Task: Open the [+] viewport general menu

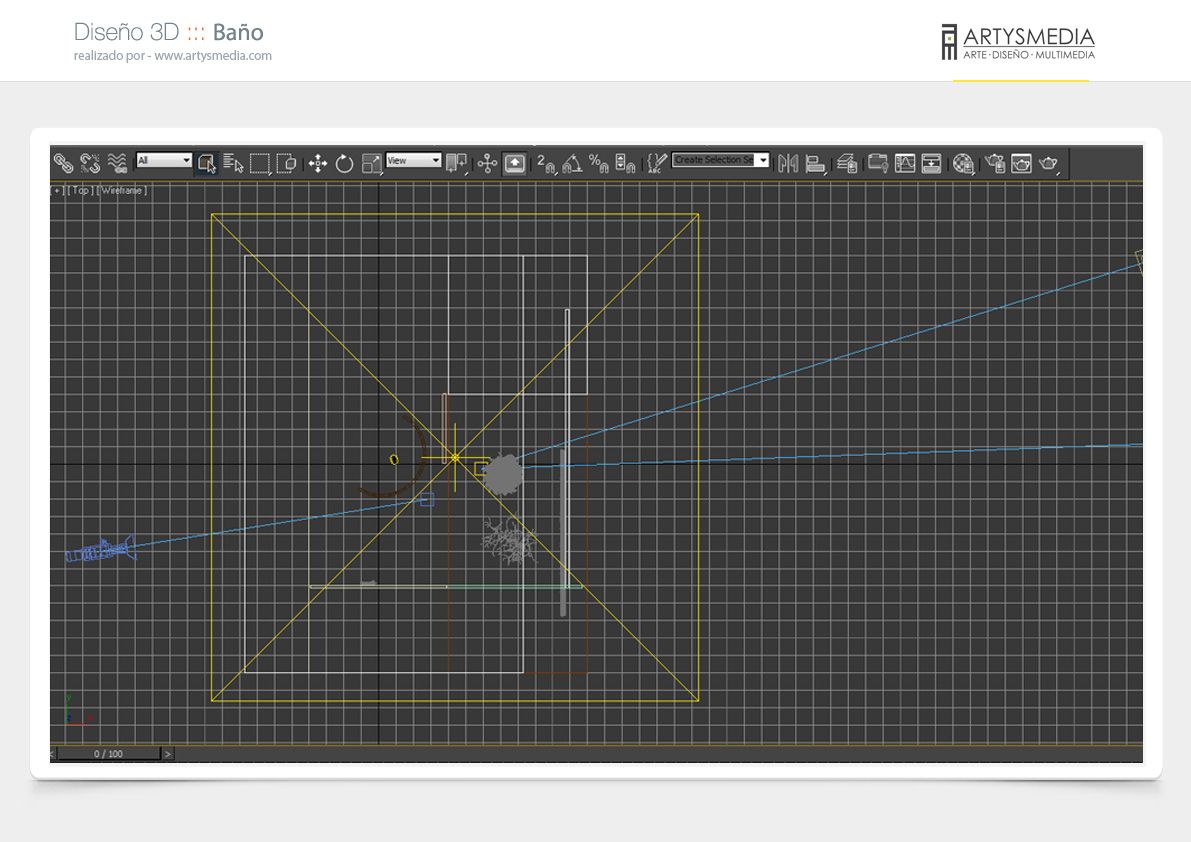Action: (x=57, y=191)
